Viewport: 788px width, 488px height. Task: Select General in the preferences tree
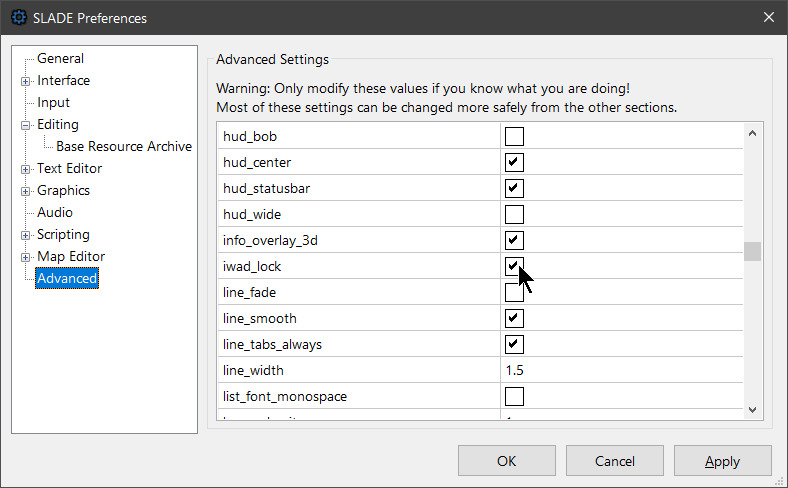60,59
